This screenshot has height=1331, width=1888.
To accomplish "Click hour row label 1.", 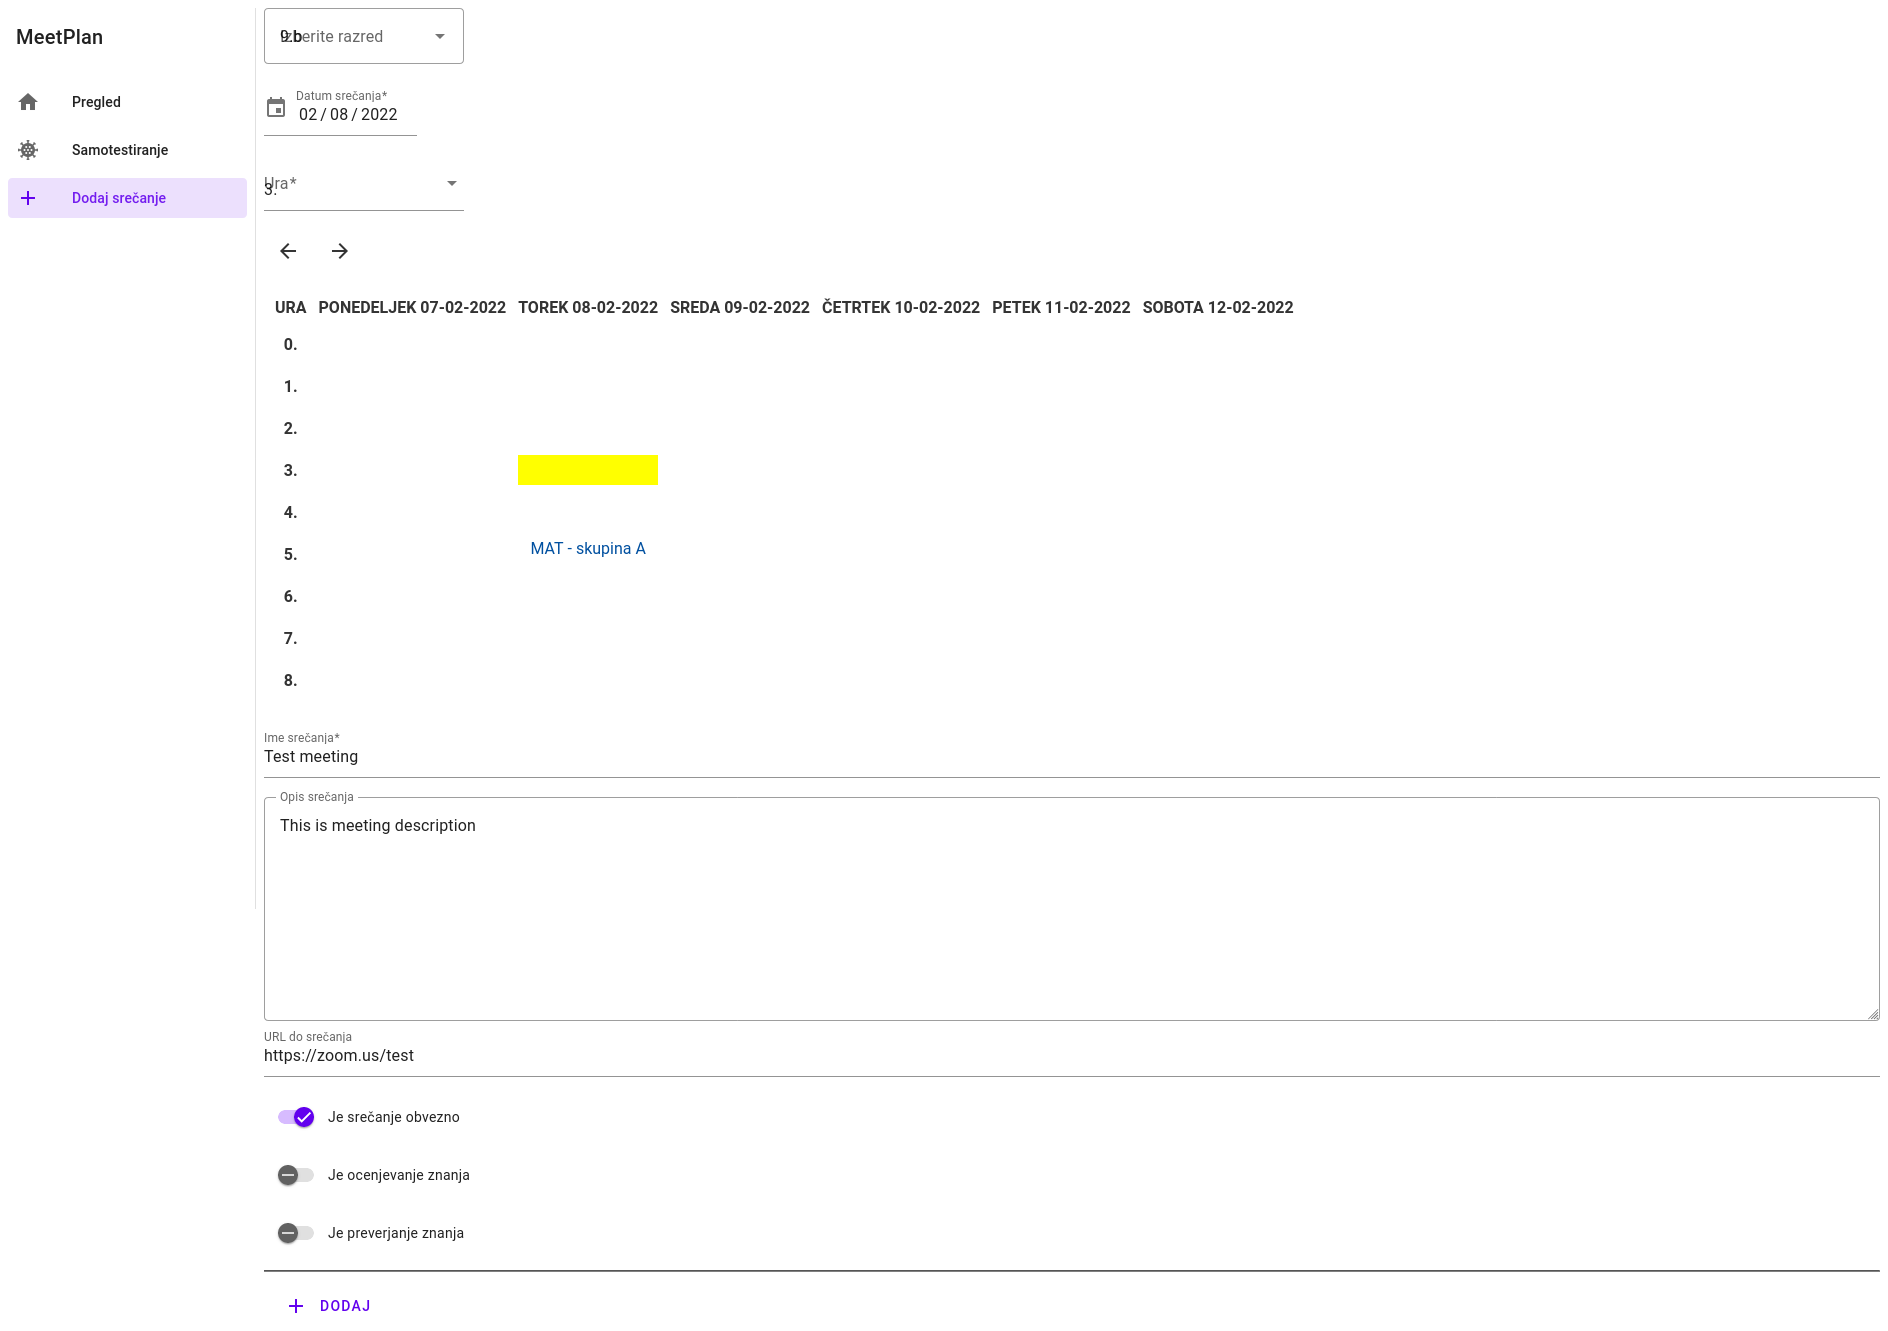I will pyautogui.click(x=291, y=387).
